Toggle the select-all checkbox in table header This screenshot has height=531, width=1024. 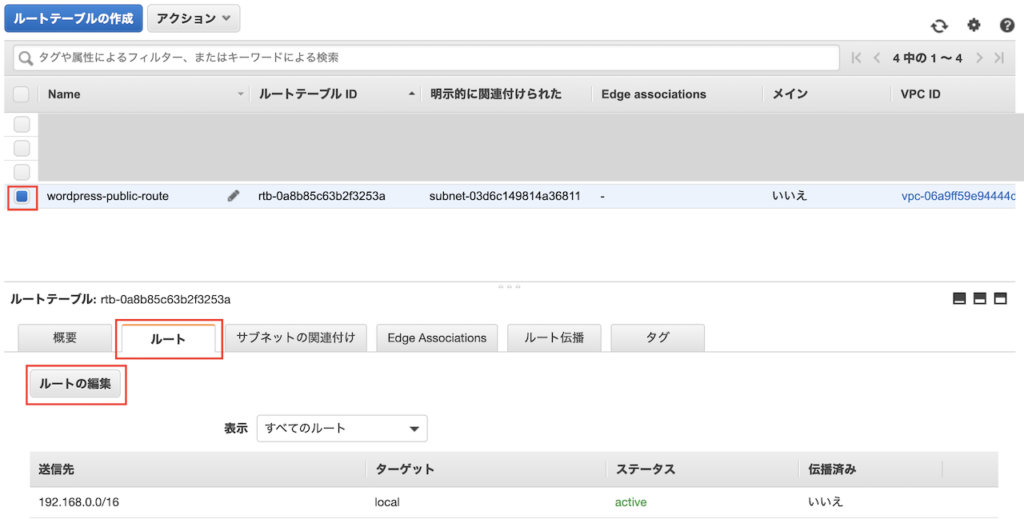tap(22, 94)
